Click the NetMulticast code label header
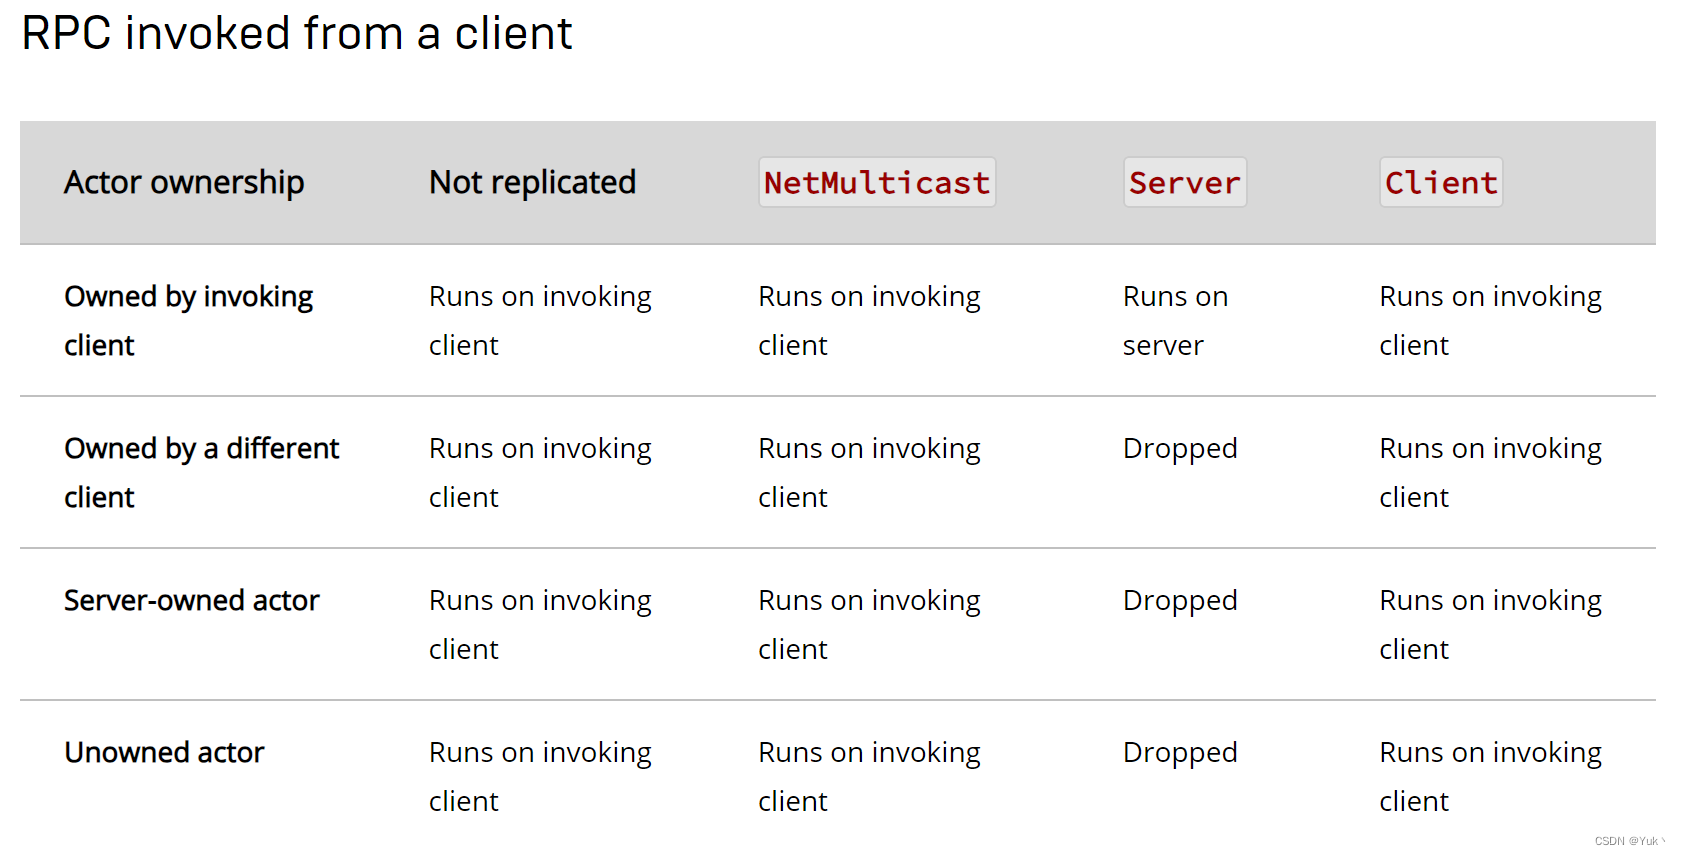This screenshot has width=1681, height=855. pyautogui.click(x=877, y=182)
